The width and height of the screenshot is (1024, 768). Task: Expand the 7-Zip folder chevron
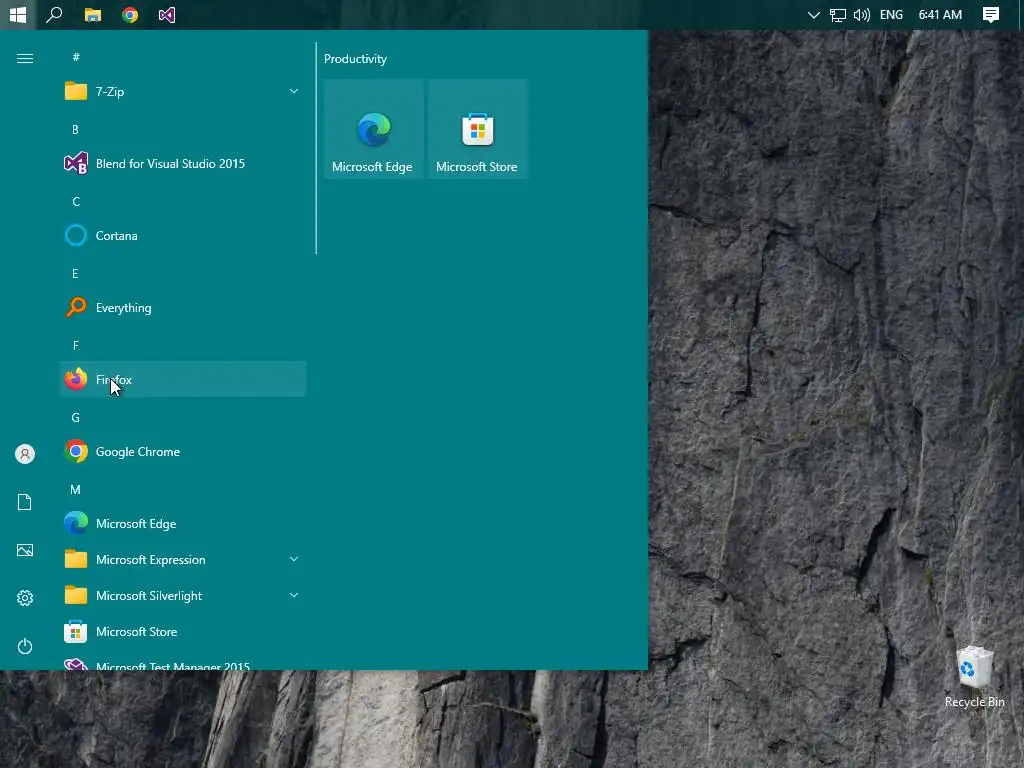[294, 91]
